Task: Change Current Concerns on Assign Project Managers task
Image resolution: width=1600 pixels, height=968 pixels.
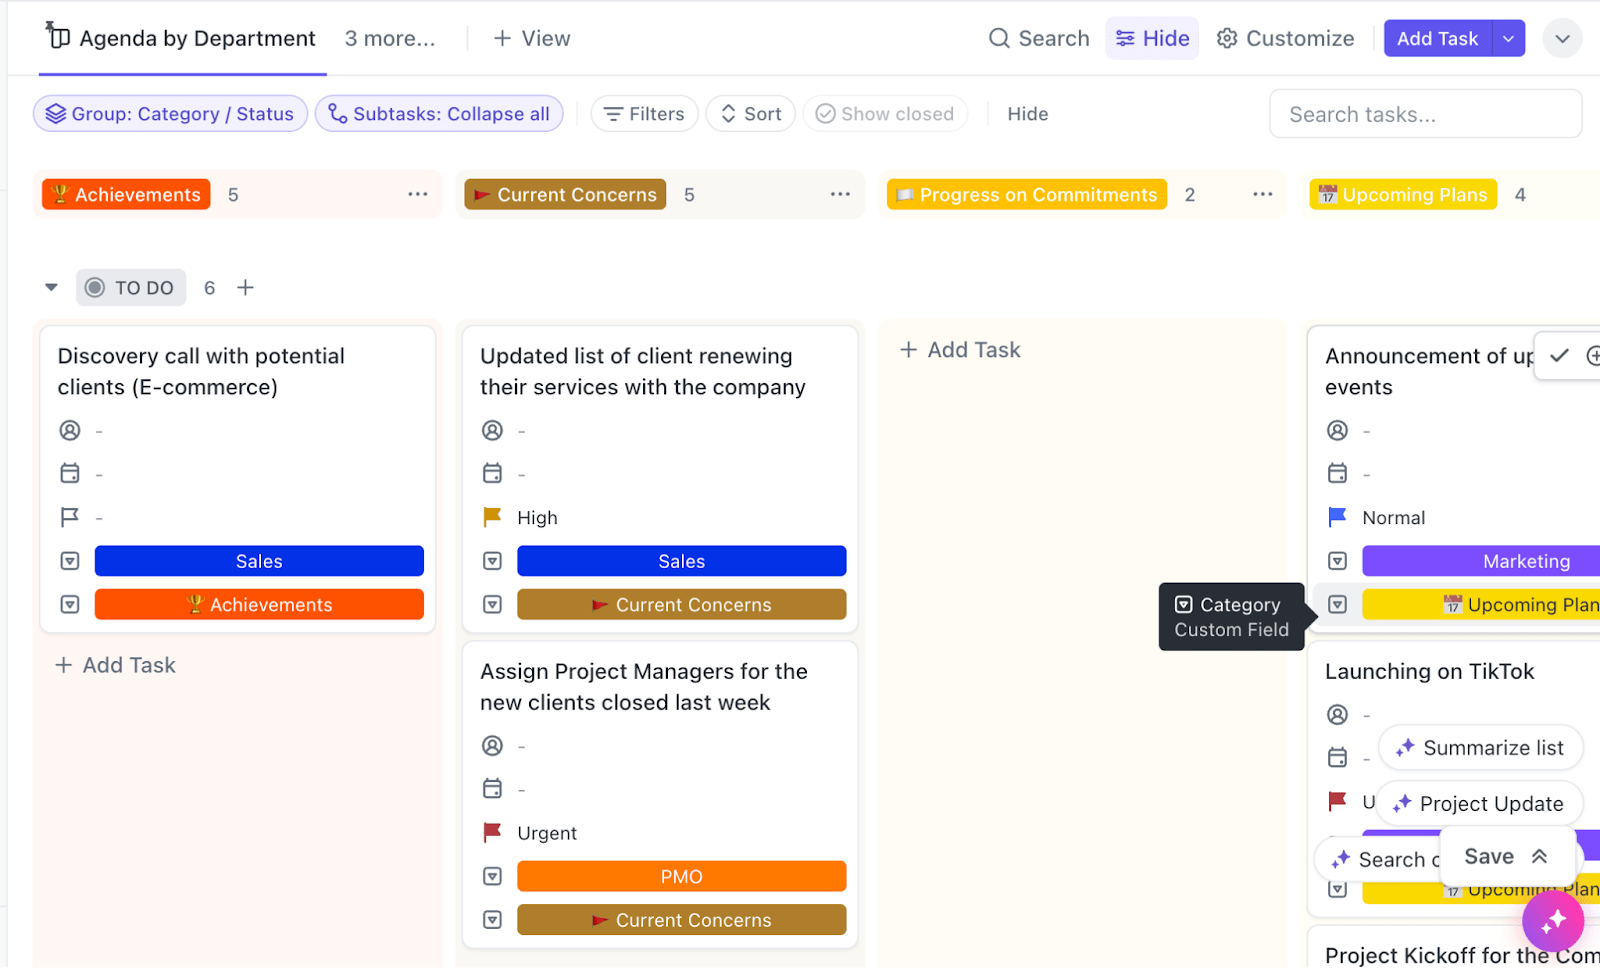Action: tap(681, 919)
